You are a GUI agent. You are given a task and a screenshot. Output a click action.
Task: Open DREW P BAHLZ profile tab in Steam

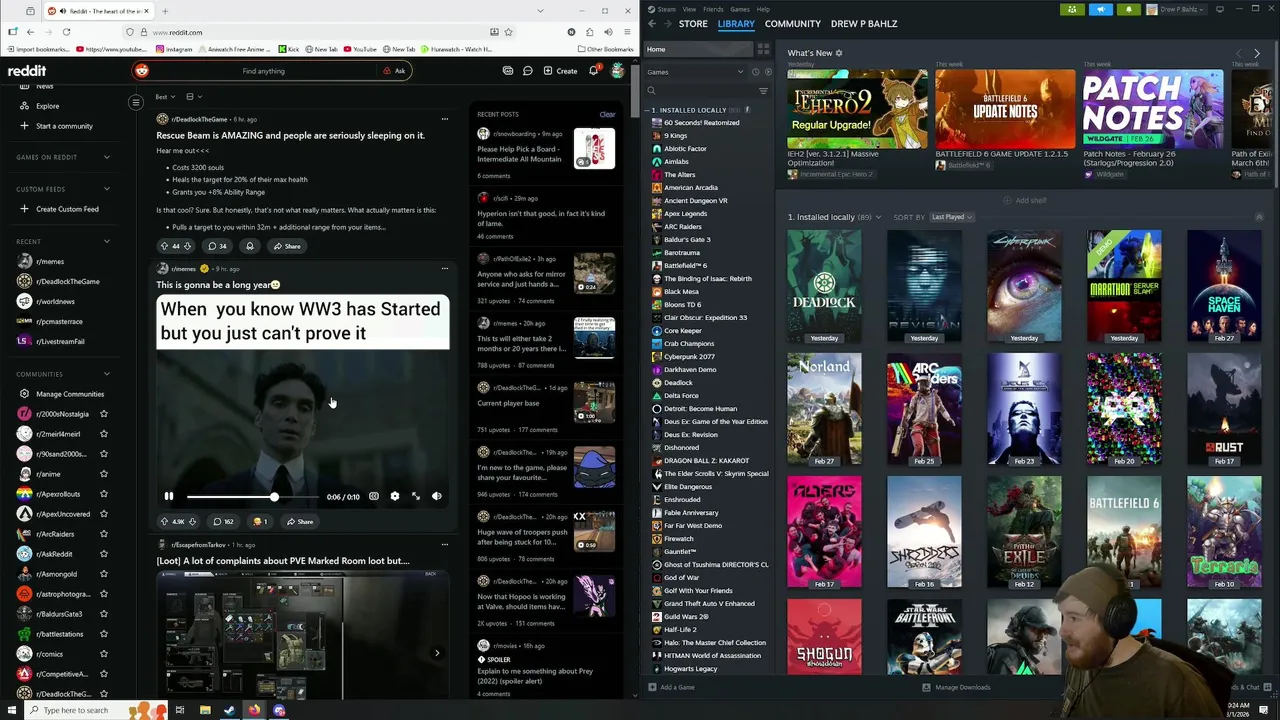[x=864, y=23]
